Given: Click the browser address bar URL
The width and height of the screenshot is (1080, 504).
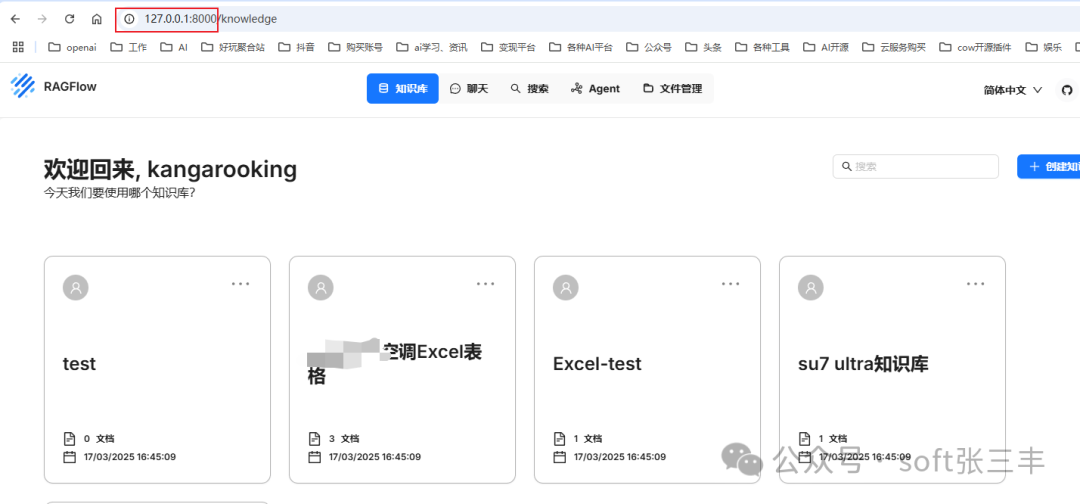Looking at the screenshot, I should [x=210, y=19].
